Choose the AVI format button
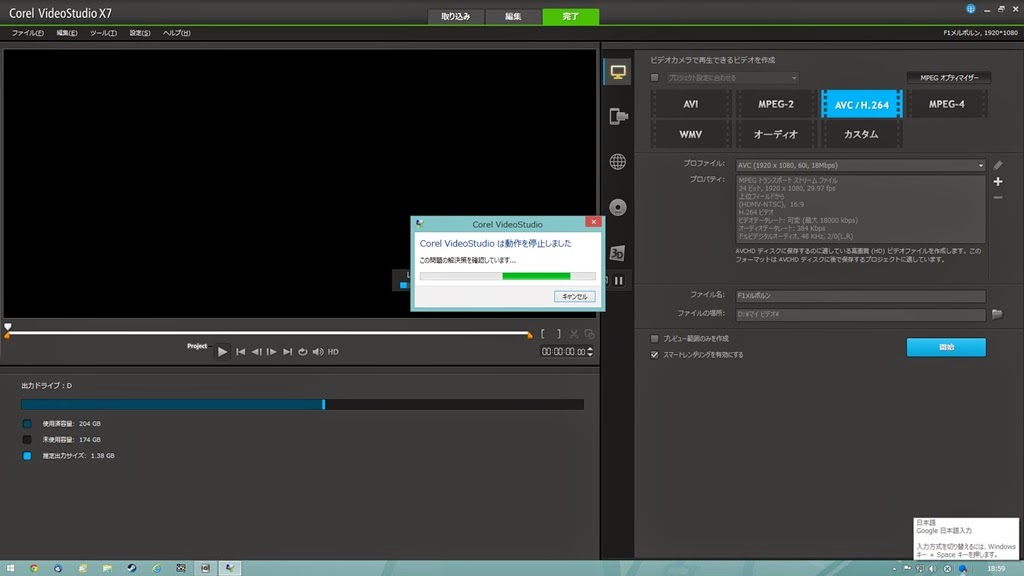This screenshot has height=576, width=1024. [690, 104]
